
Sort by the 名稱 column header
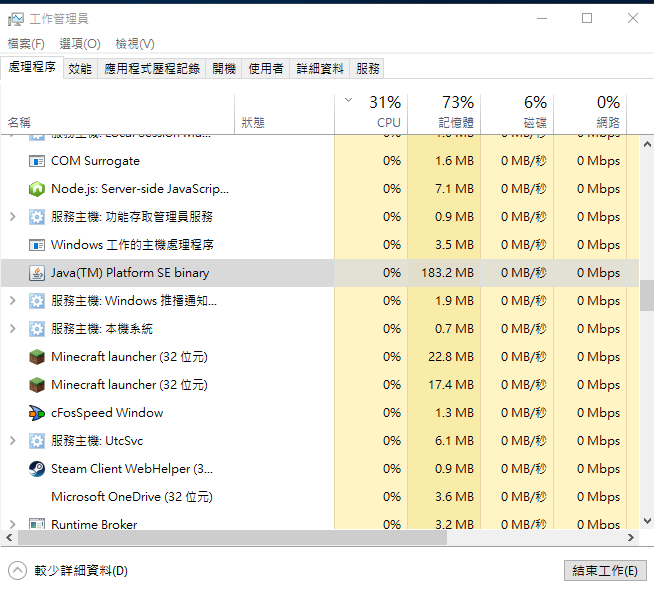click(118, 114)
